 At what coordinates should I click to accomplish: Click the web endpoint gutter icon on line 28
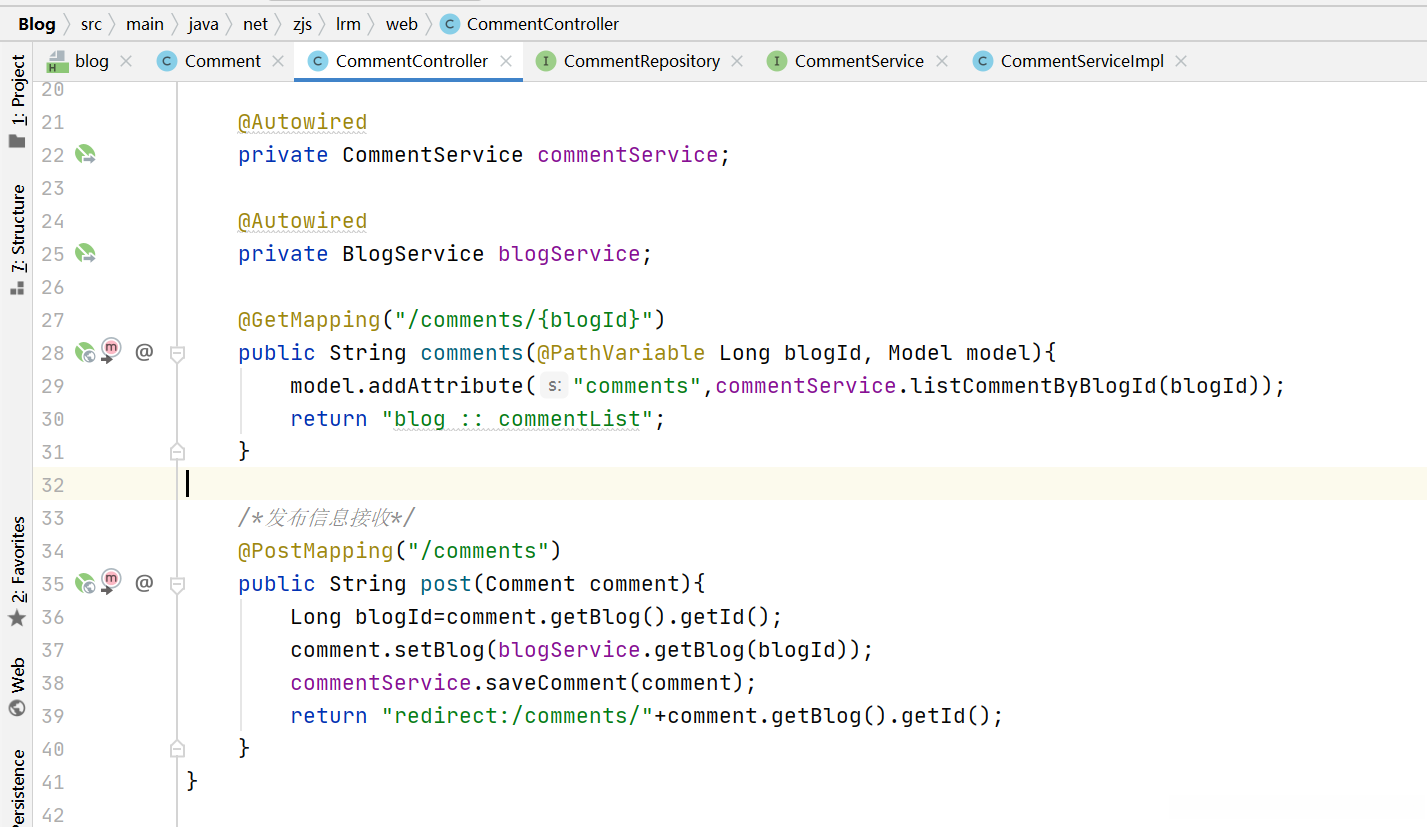(85, 352)
